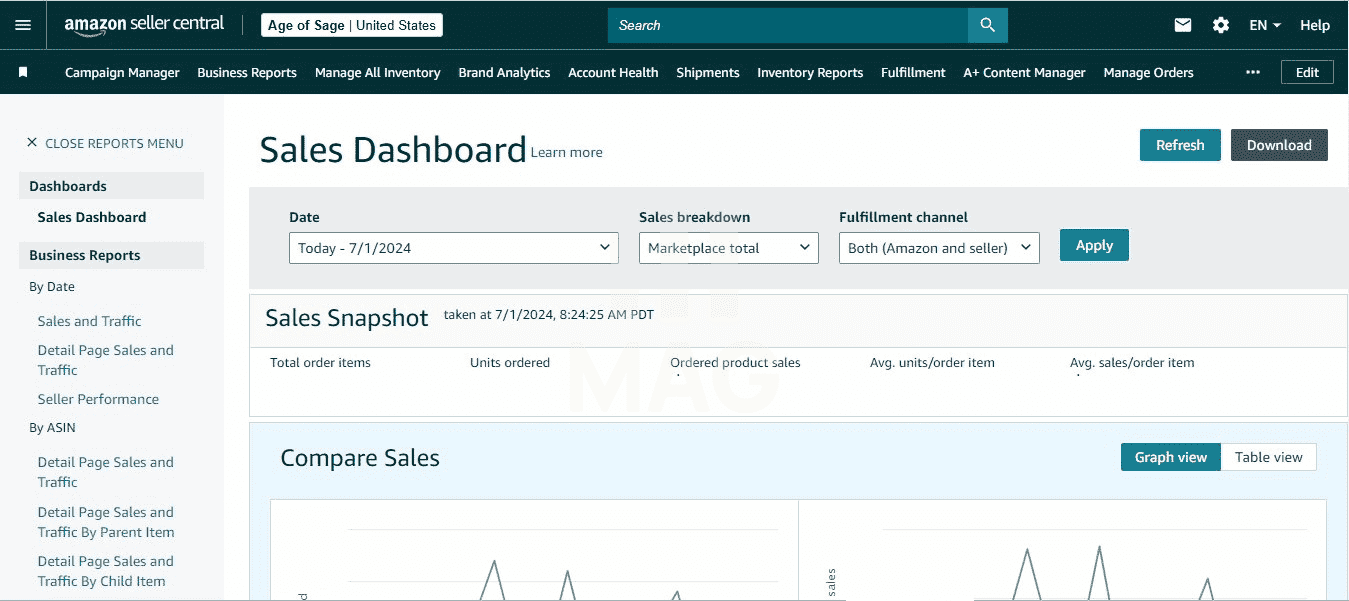Click the Ordered product sales label
Screen dimensions: 1349x601
click(x=735, y=362)
